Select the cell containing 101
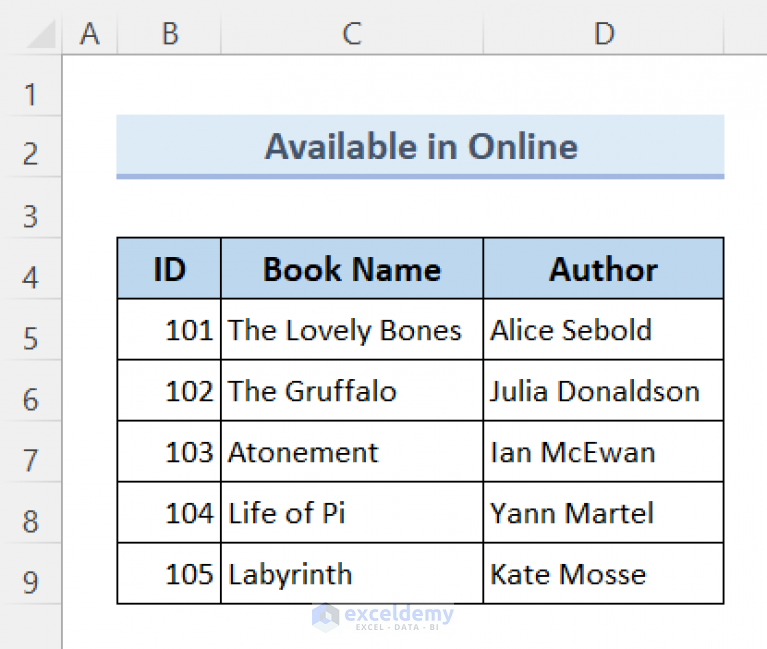This screenshot has width=767, height=649. [x=169, y=330]
